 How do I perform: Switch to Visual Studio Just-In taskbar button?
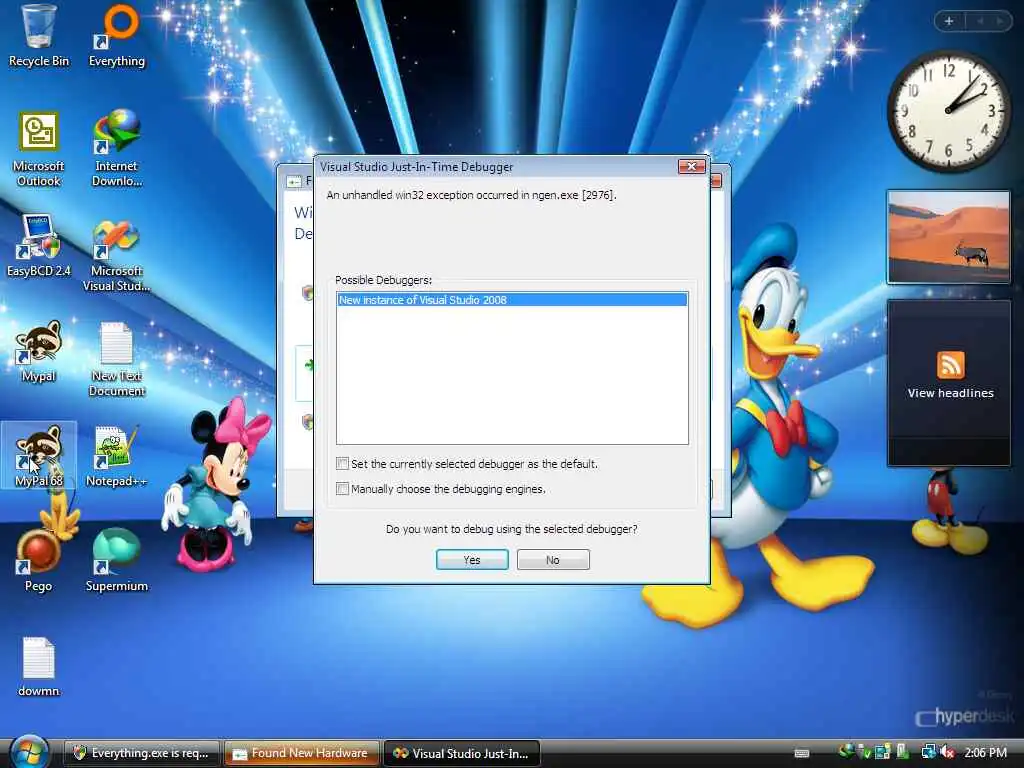point(462,753)
